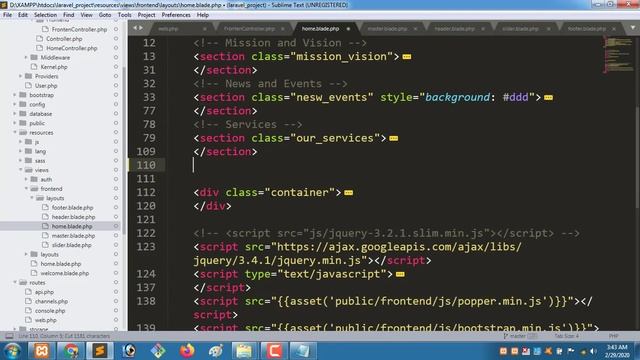Open FrontenController.php in the sidebar
This screenshot has width=640, height=360.
tap(79, 29)
